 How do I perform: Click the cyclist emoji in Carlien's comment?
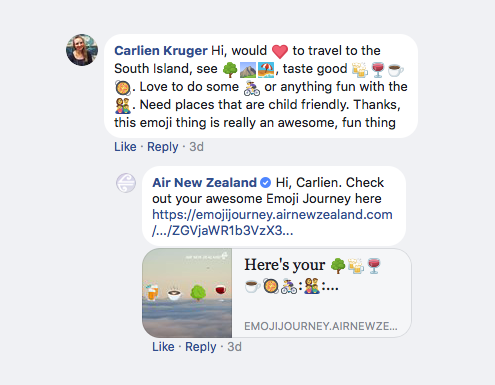(252, 88)
